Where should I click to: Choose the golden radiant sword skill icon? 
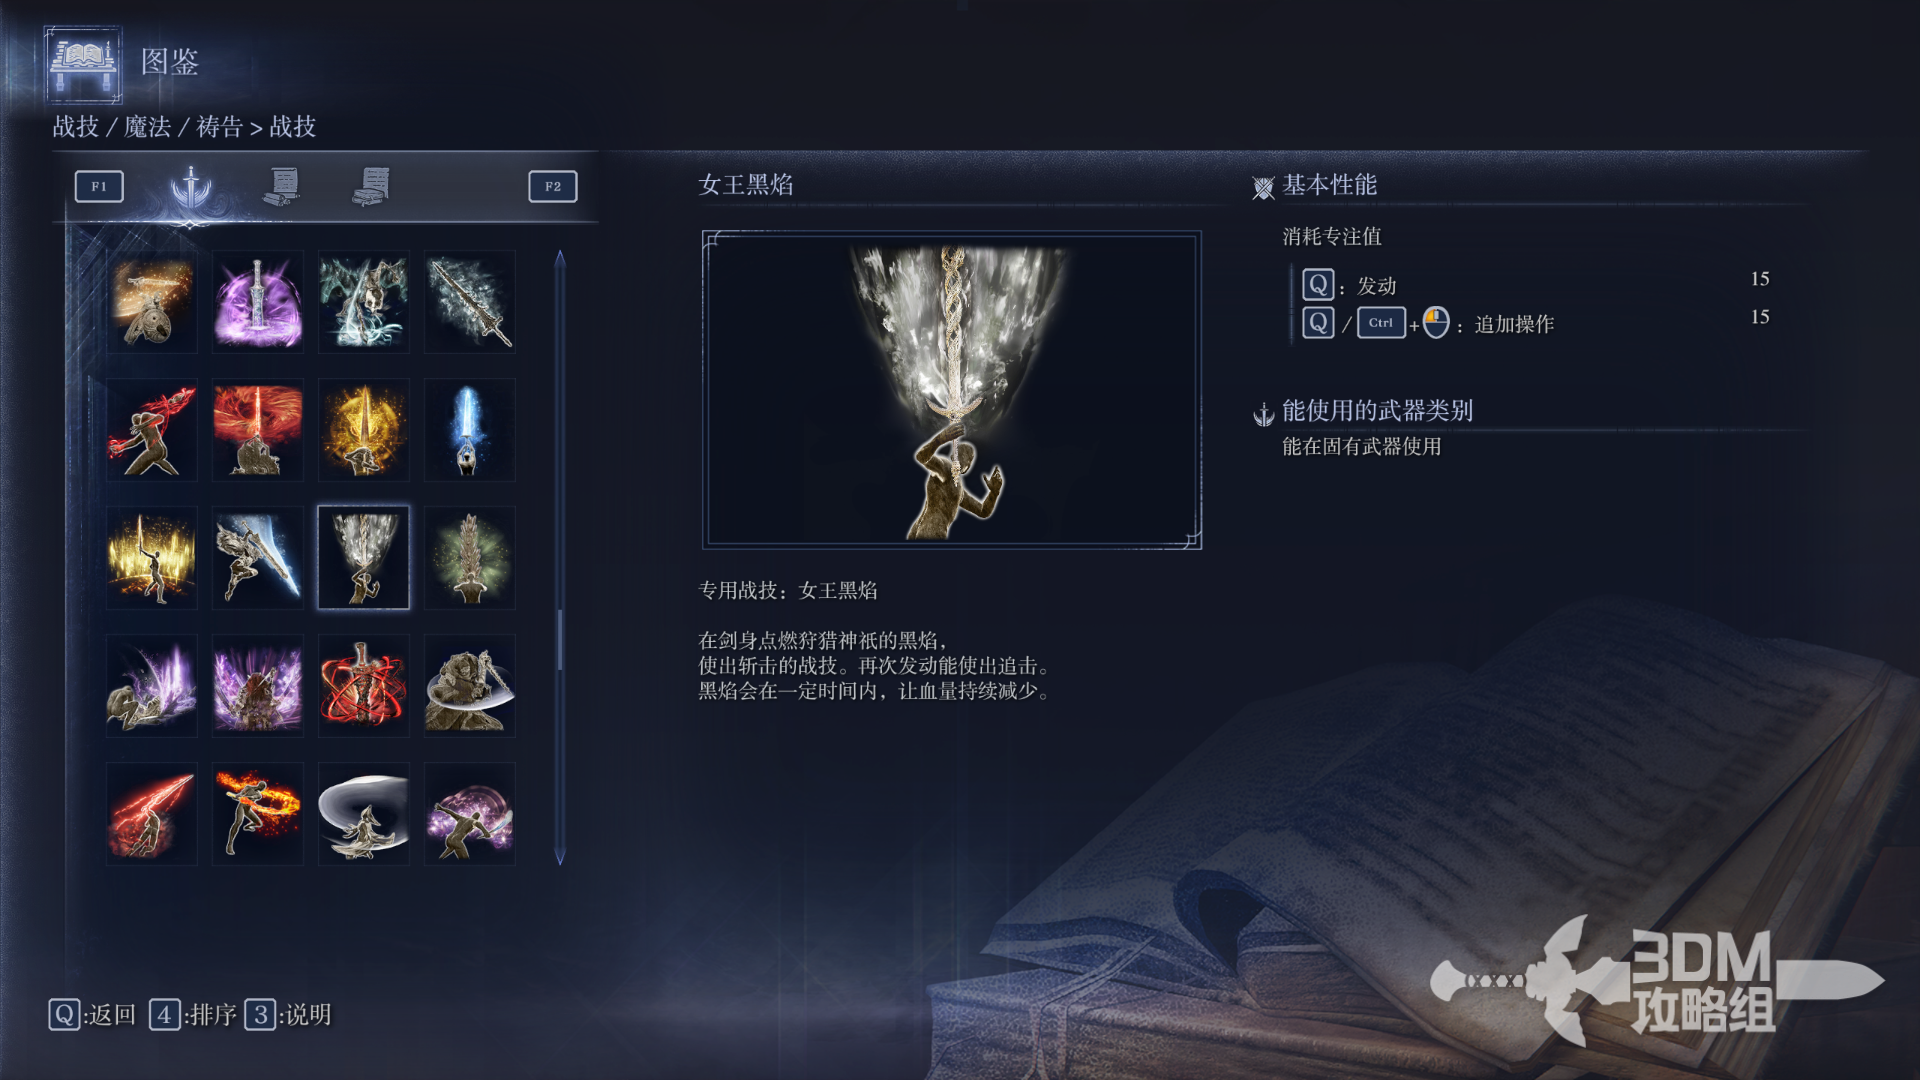364,430
